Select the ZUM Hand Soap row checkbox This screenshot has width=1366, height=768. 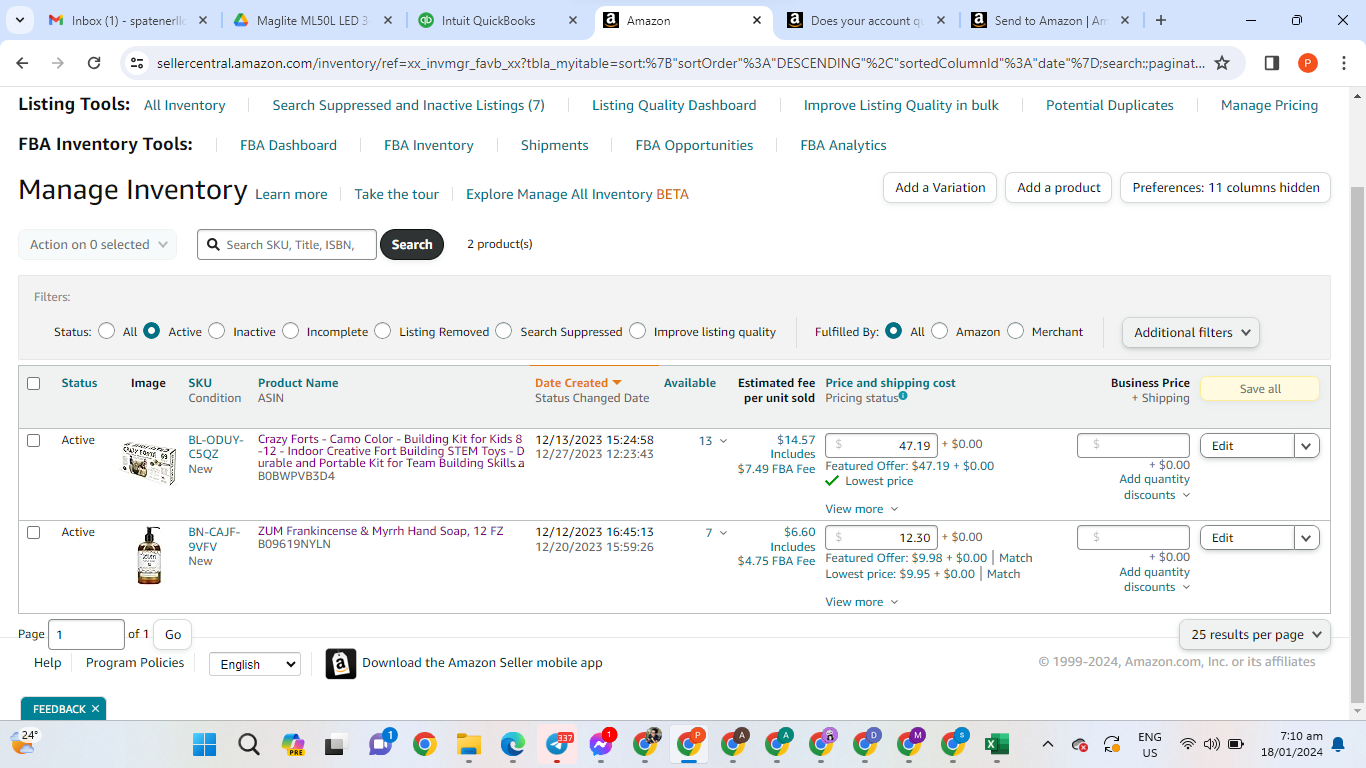34,532
